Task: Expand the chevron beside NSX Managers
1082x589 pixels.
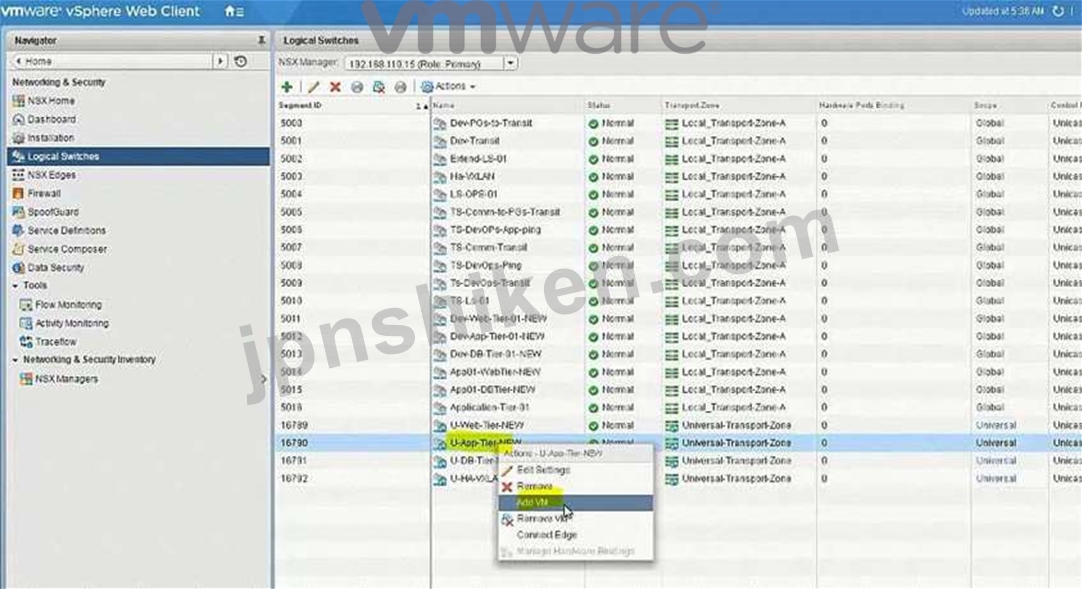Action: (x=263, y=379)
